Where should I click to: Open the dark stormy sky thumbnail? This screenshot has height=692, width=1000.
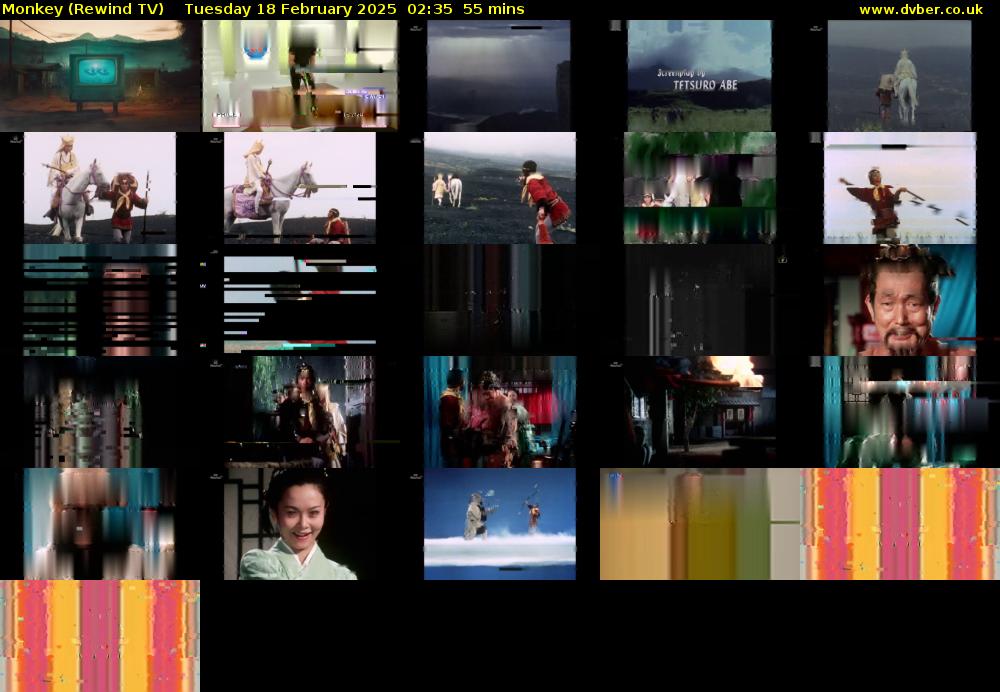tap(499, 75)
